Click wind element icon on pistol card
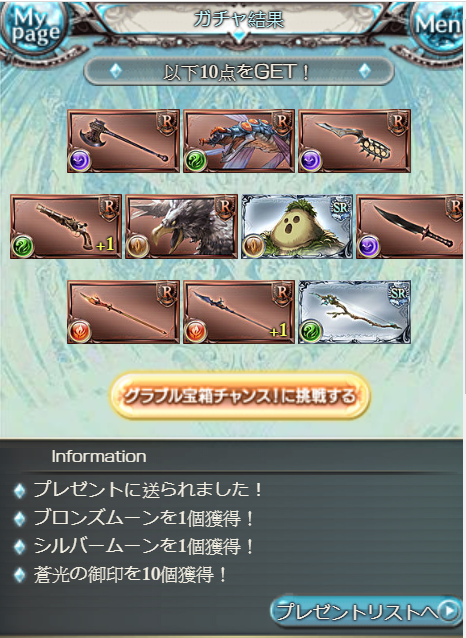 22,246
